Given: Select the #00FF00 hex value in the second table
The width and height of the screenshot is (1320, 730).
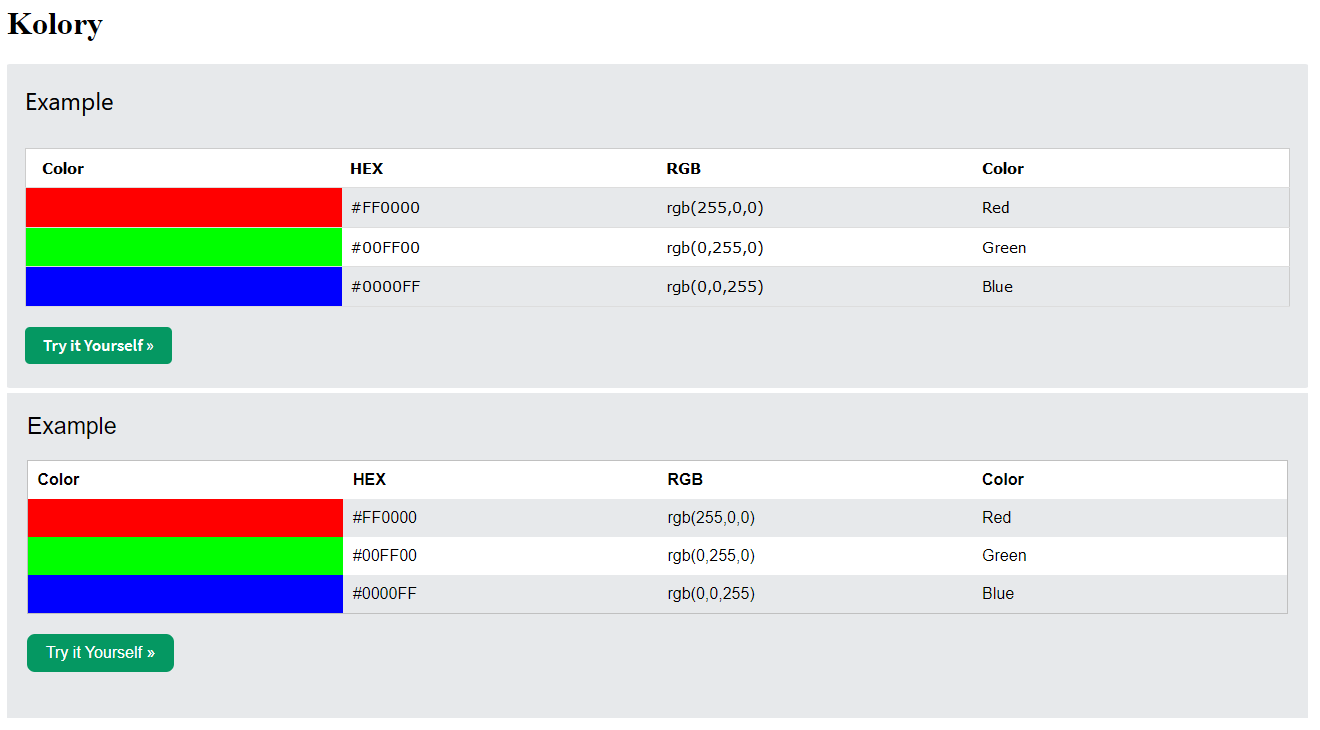Looking at the screenshot, I should (x=385, y=556).
